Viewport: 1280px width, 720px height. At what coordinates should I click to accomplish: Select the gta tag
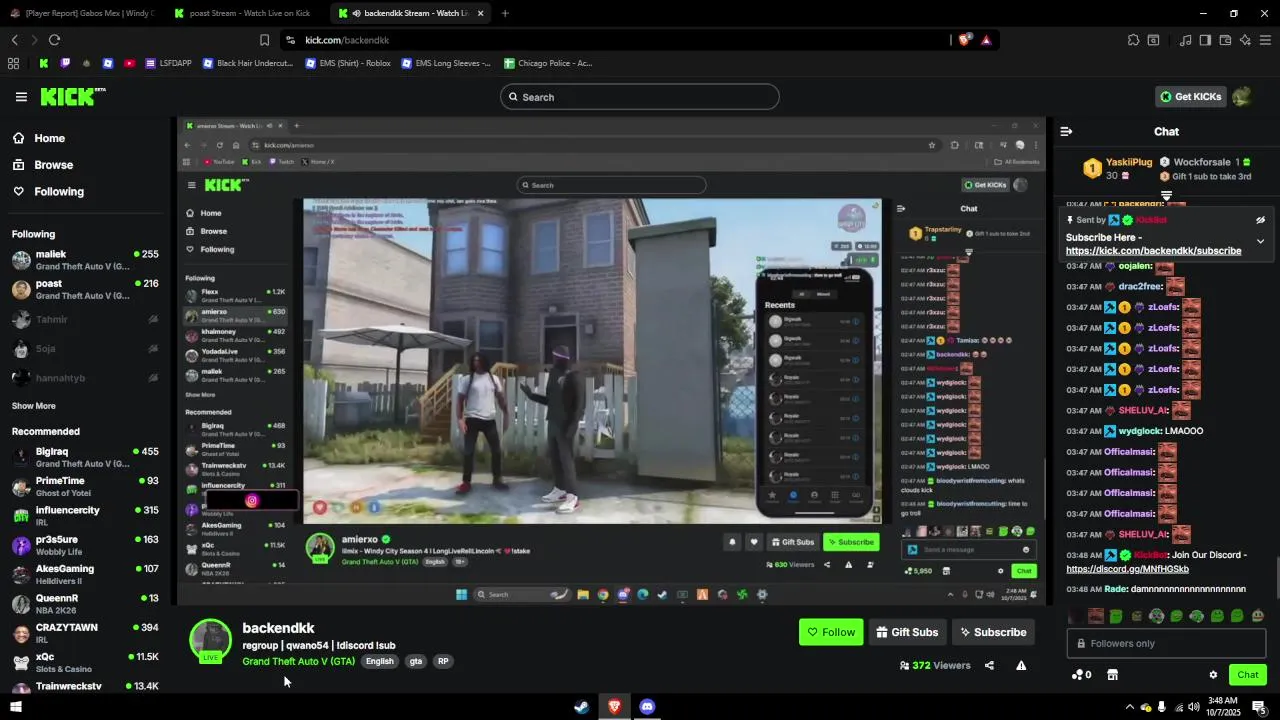coord(415,661)
